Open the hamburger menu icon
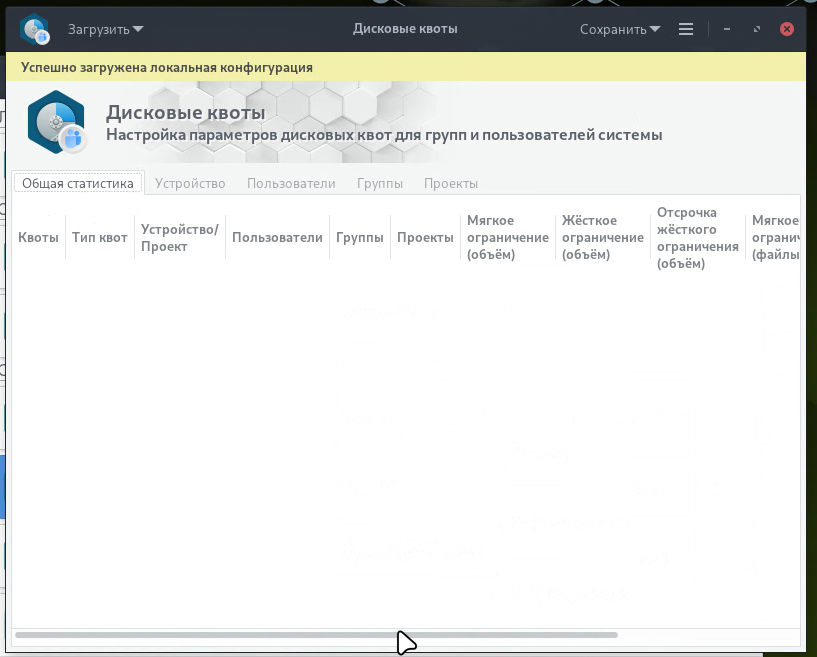The image size is (817, 657). pyautogui.click(x=686, y=29)
